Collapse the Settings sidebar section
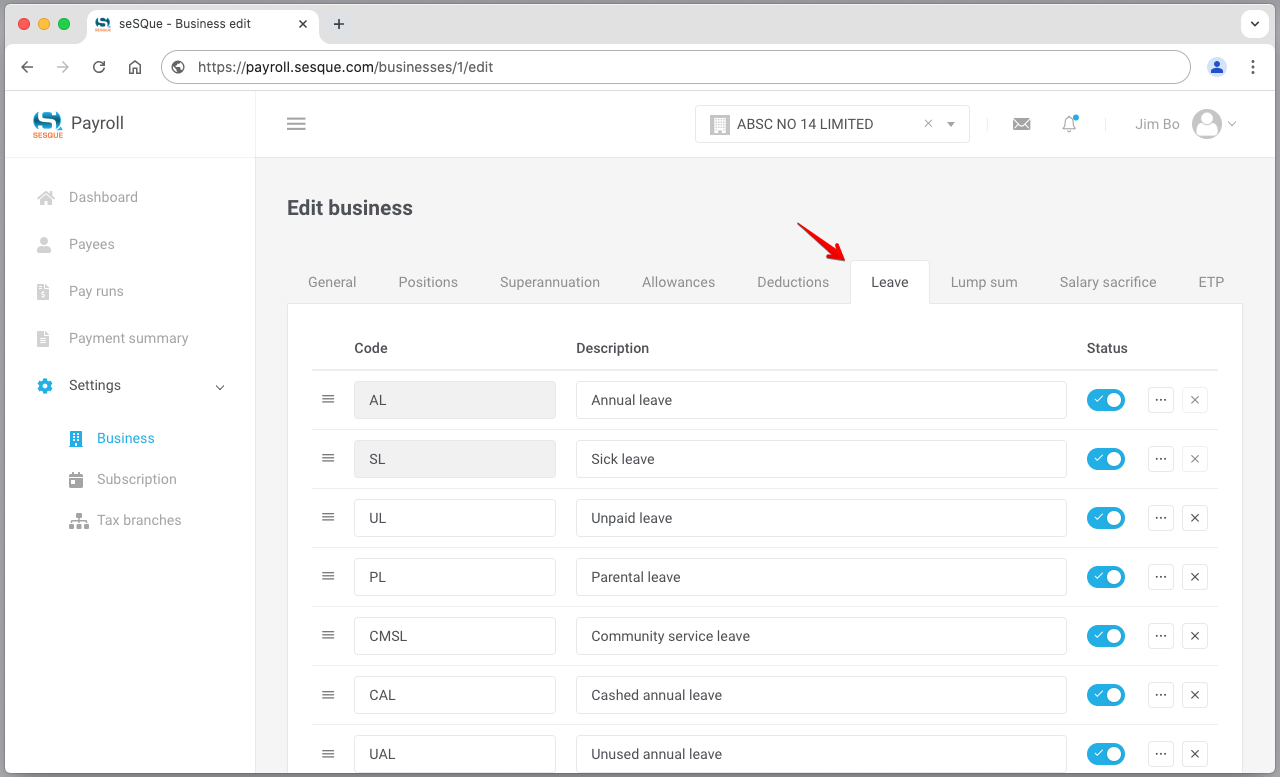The width and height of the screenshot is (1280, 777). pos(220,386)
